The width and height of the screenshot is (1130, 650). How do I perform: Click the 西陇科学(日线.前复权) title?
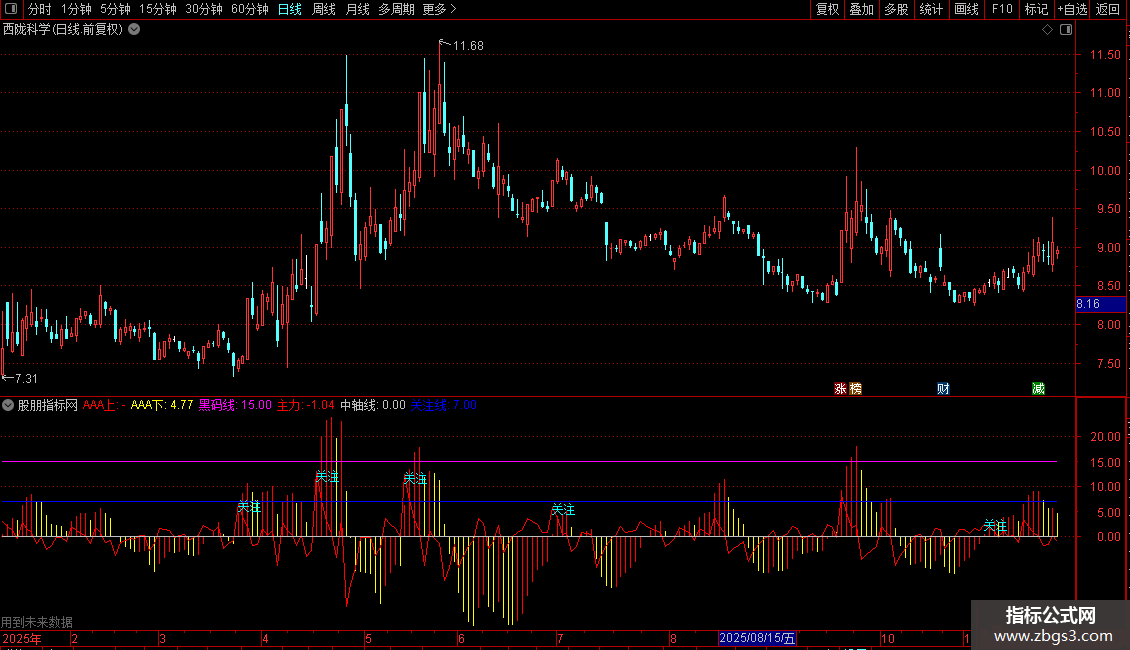pos(63,30)
